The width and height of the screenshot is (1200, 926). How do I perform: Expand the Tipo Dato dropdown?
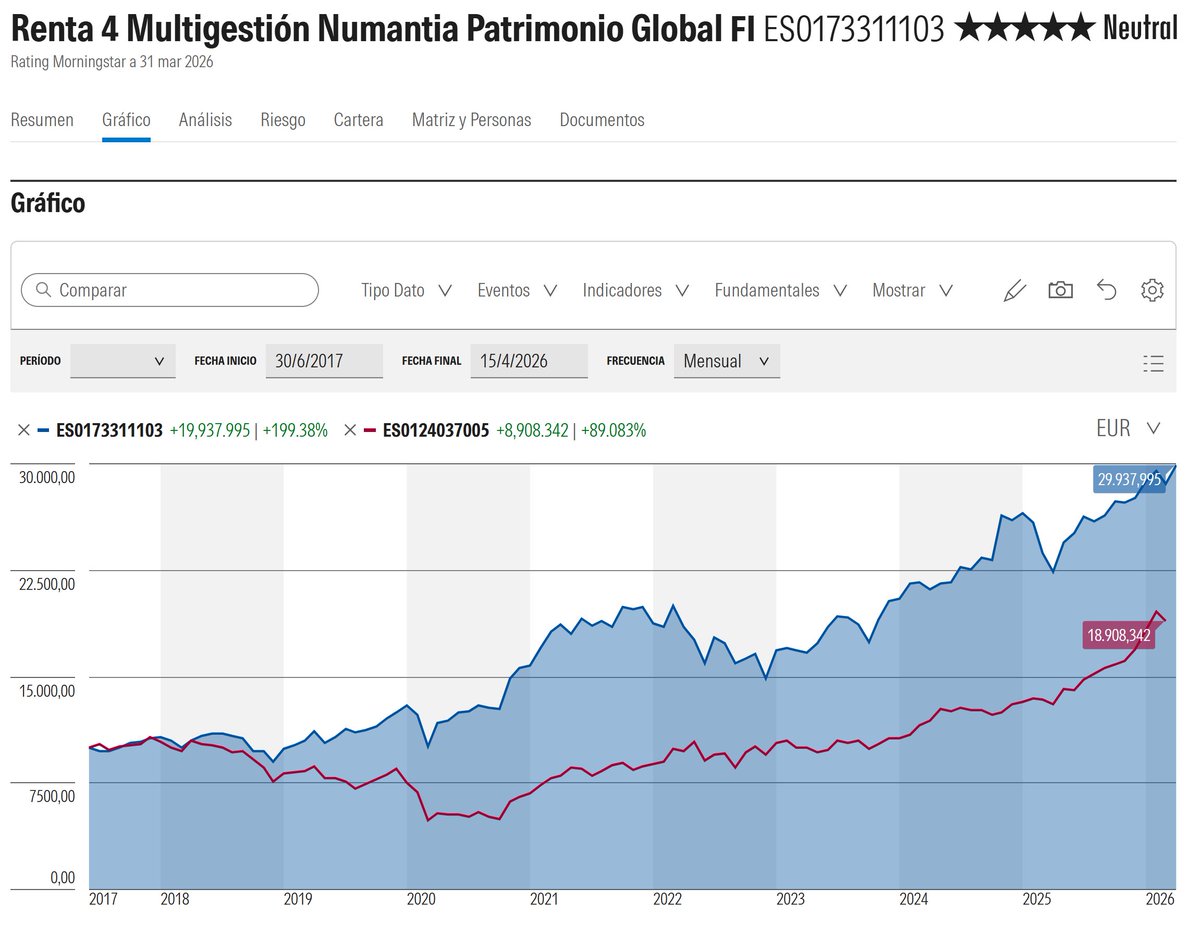[x=407, y=290]
